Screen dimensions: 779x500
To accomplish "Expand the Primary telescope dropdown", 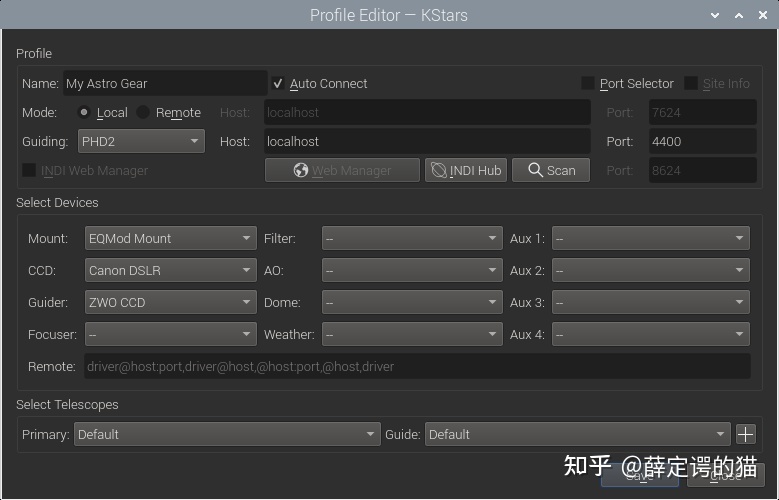I will pos(226,434).
